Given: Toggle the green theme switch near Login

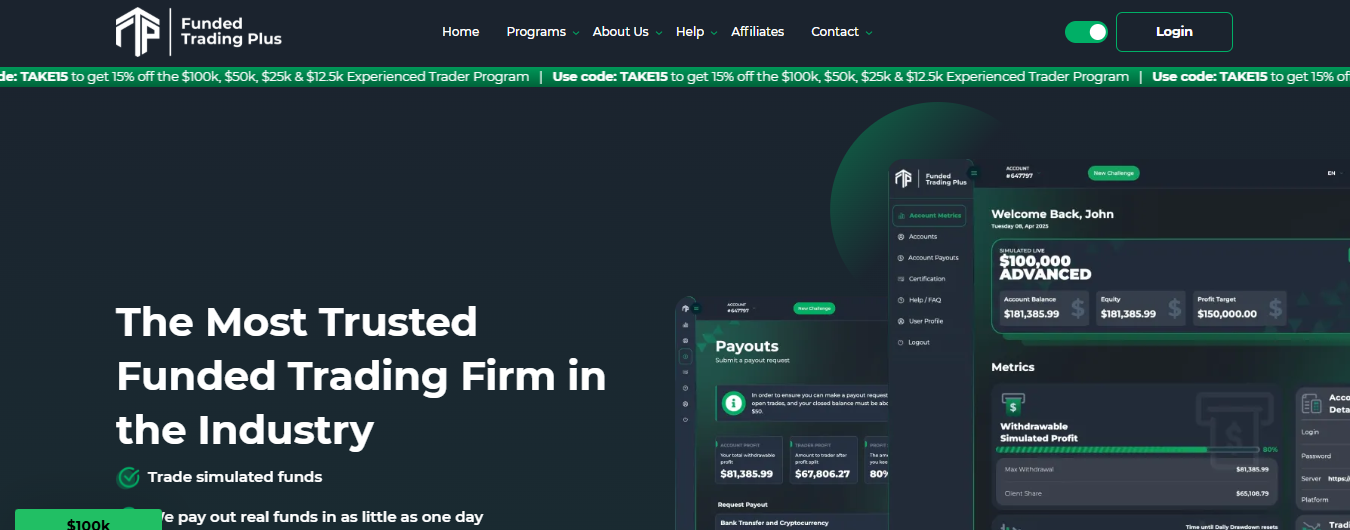Looking at the screenshot, I should coord(1086,32).
